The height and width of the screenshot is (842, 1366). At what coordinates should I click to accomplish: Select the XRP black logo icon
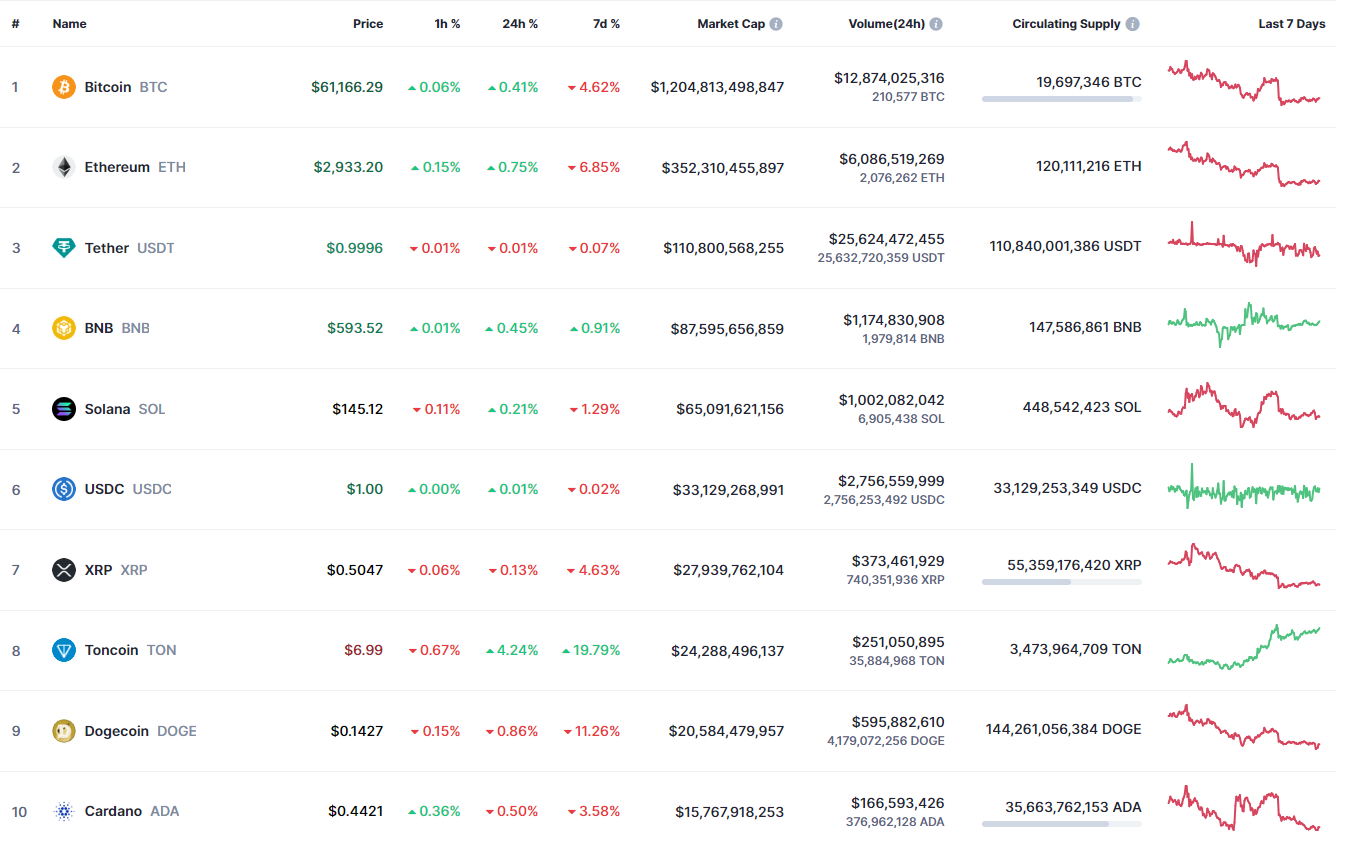click(x=63, y=569)
